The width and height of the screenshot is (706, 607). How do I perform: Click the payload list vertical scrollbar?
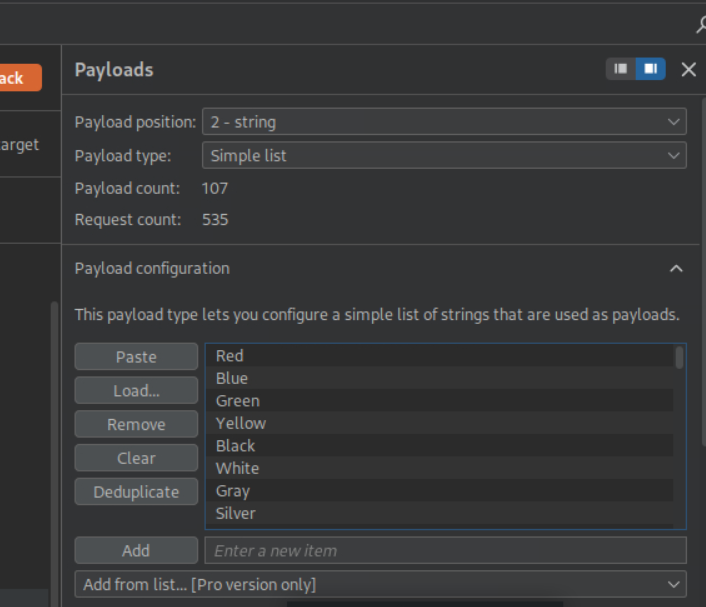pyautogui.click(x=680, y=358)
